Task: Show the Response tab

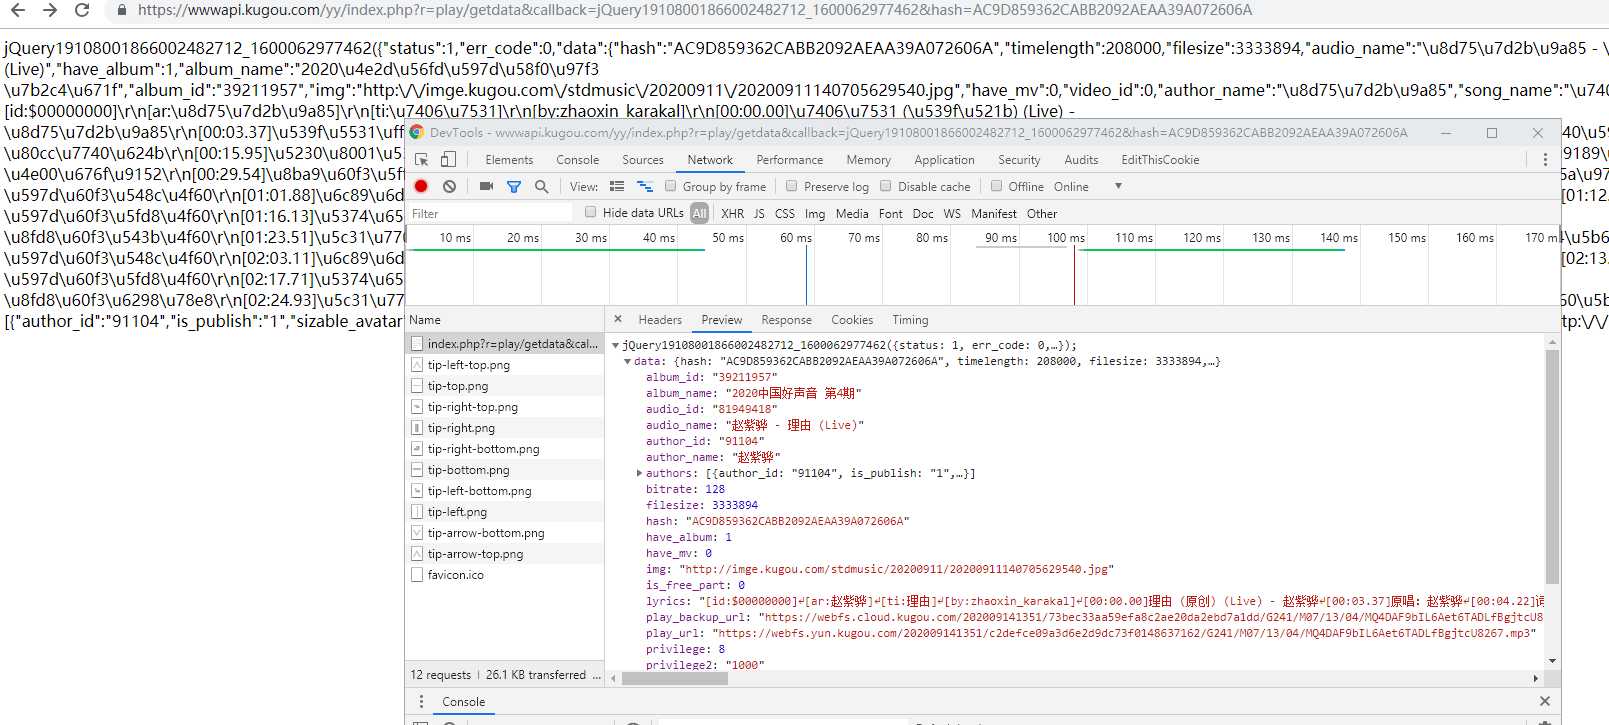Action: pos(787,320)
